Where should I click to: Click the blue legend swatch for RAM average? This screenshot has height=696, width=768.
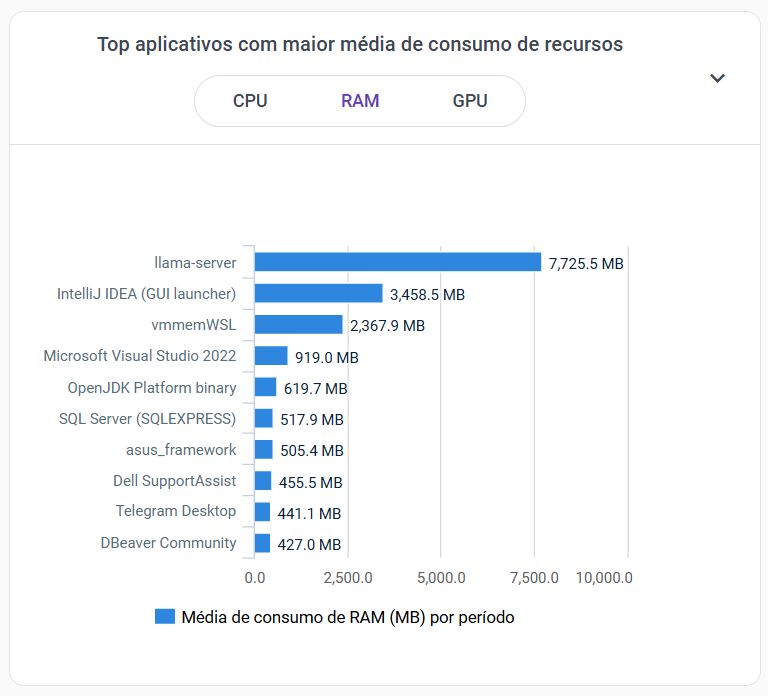tap(165, 617)
